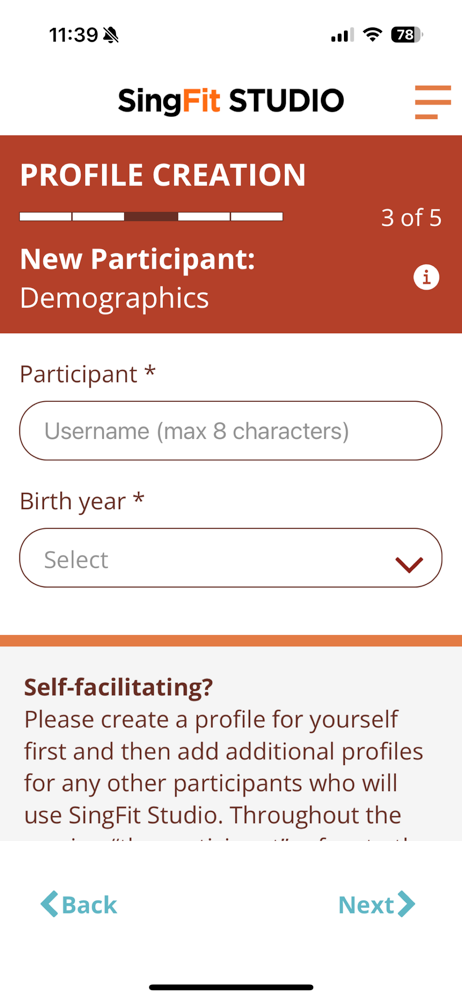
Task: Open the orange hamburger menu
Action: [x=433, y=101]
